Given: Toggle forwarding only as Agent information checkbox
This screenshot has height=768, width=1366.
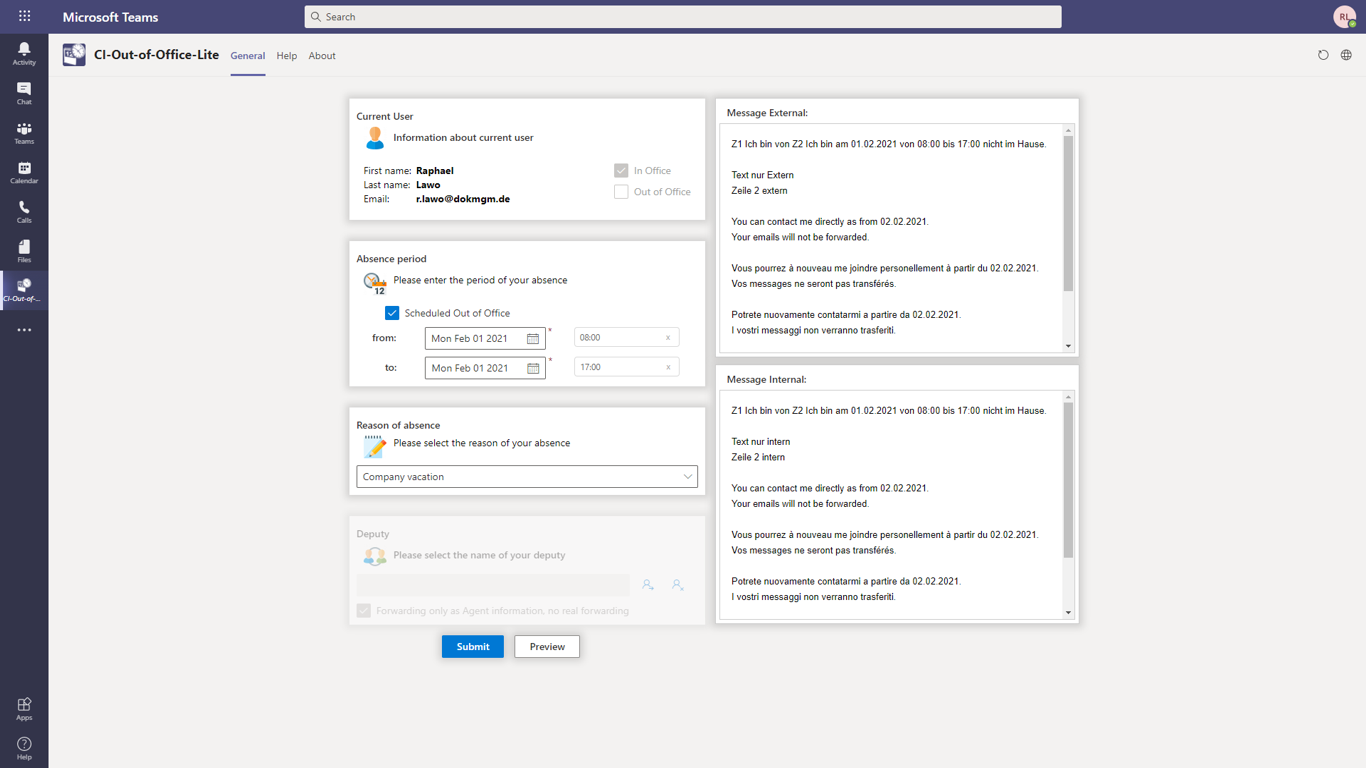Looking at the screenshot, I should [x=364, y=611].
